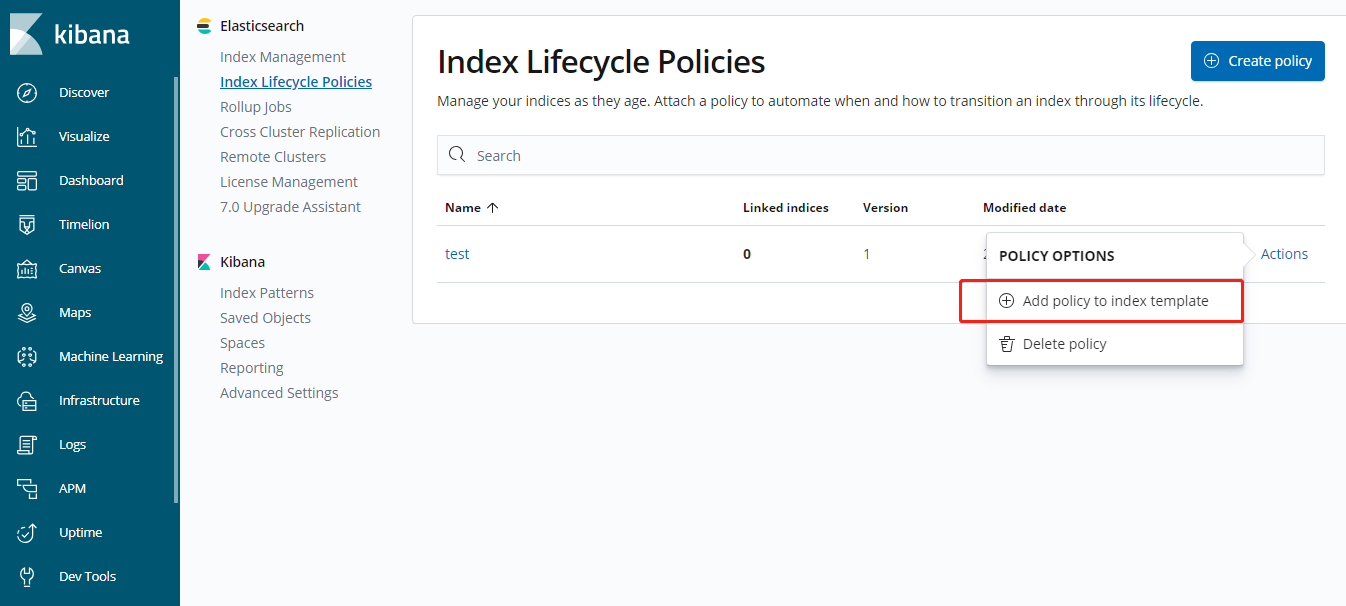
Task: Click the Discover compass icon
Action: click(27, 93)
